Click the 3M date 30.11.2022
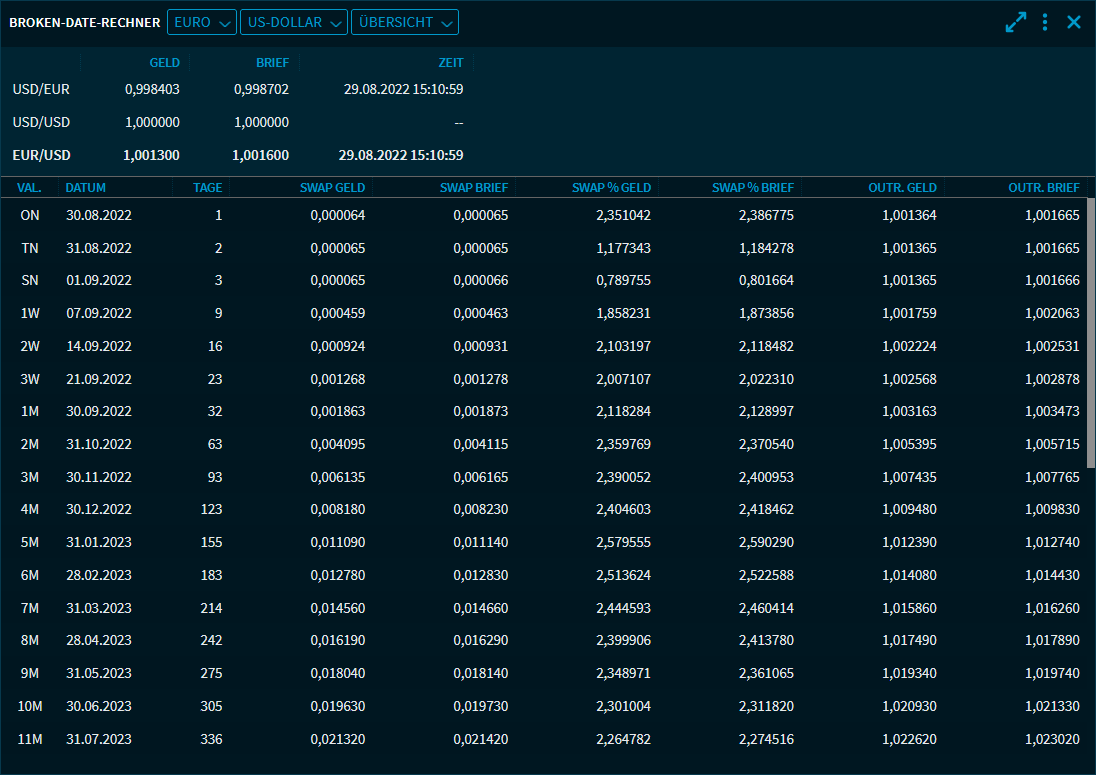The width and height of the screenshot is (1096, 775). [99, 477]
